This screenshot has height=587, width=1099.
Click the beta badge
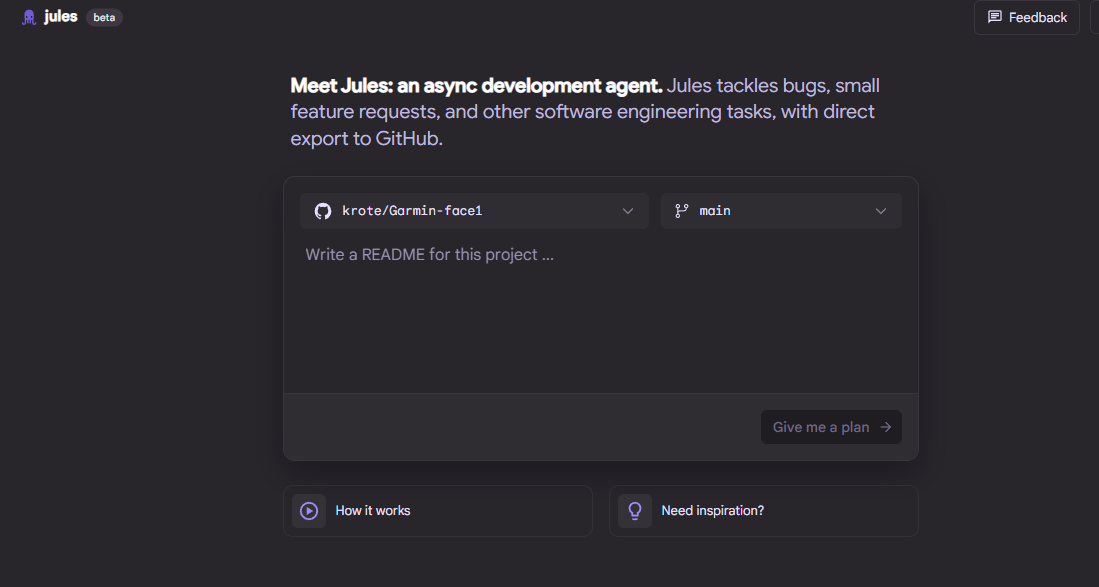click(104, 18)
